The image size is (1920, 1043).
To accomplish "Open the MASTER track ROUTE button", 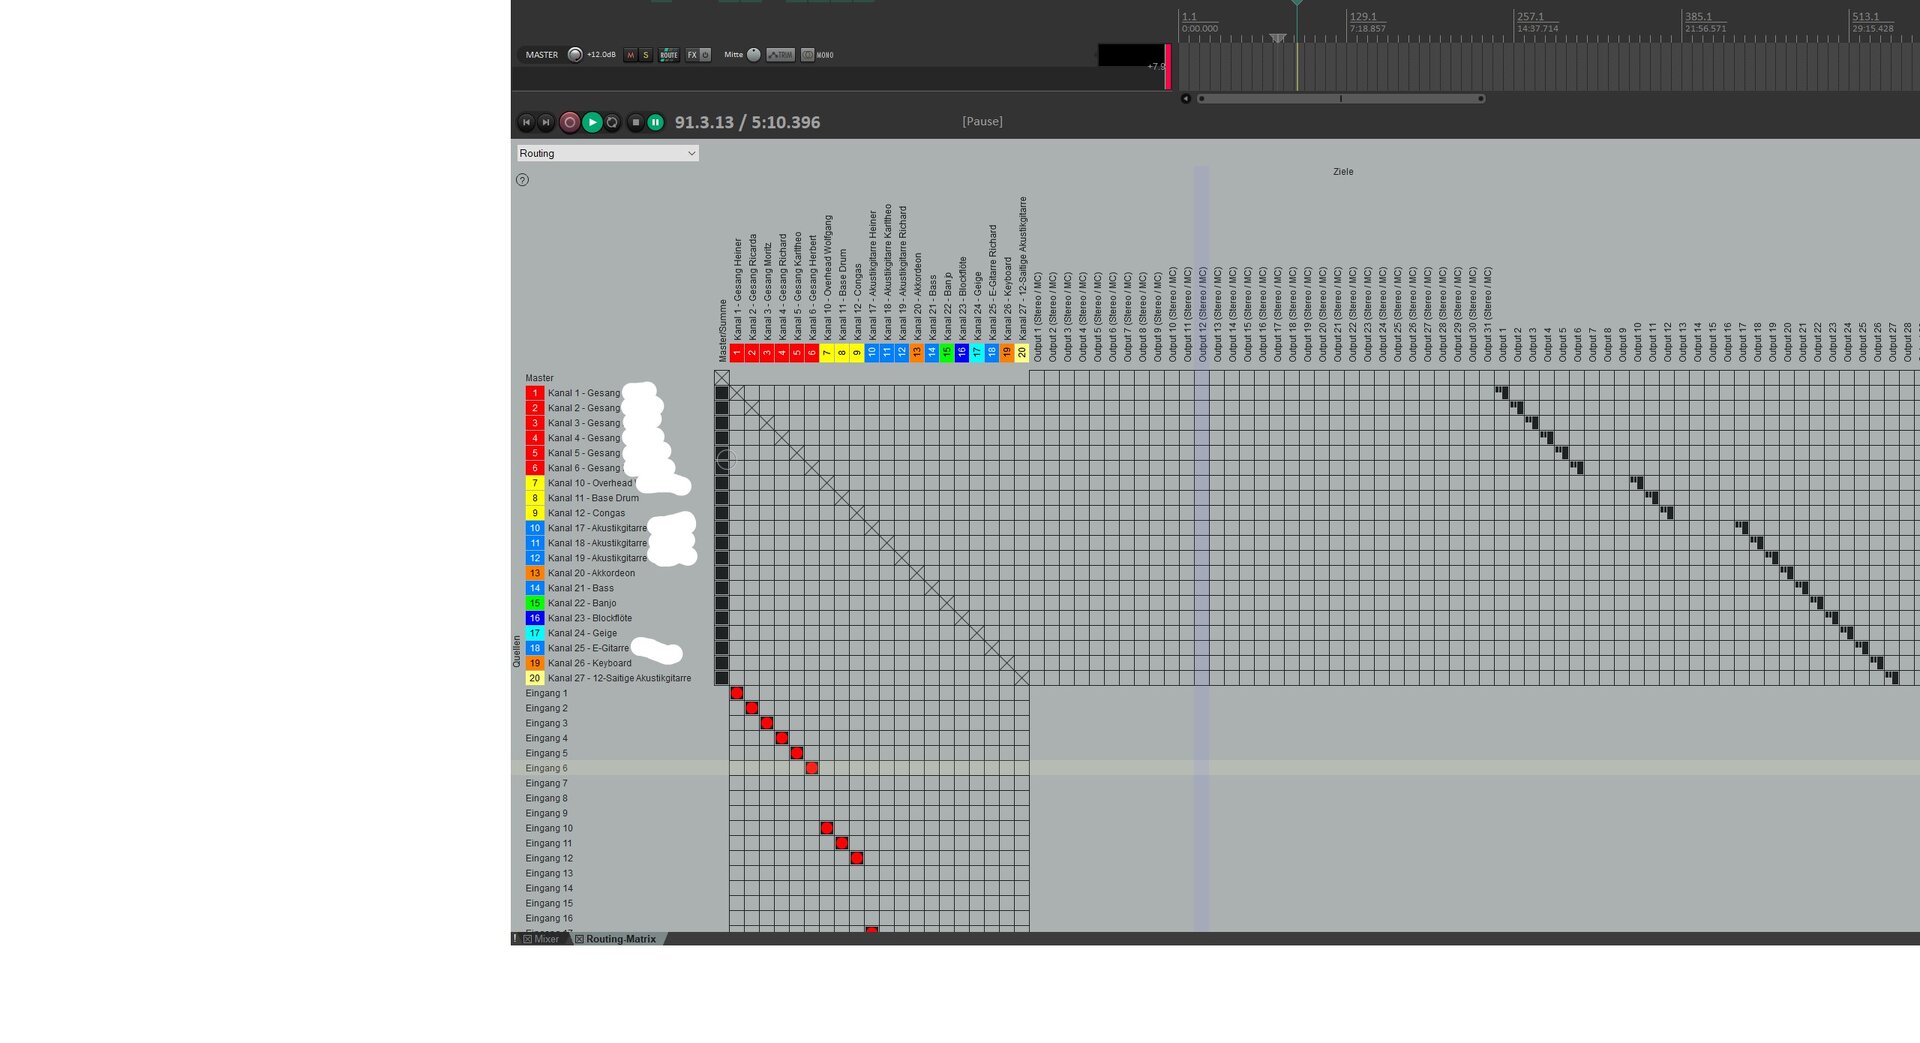I will 669,55.
